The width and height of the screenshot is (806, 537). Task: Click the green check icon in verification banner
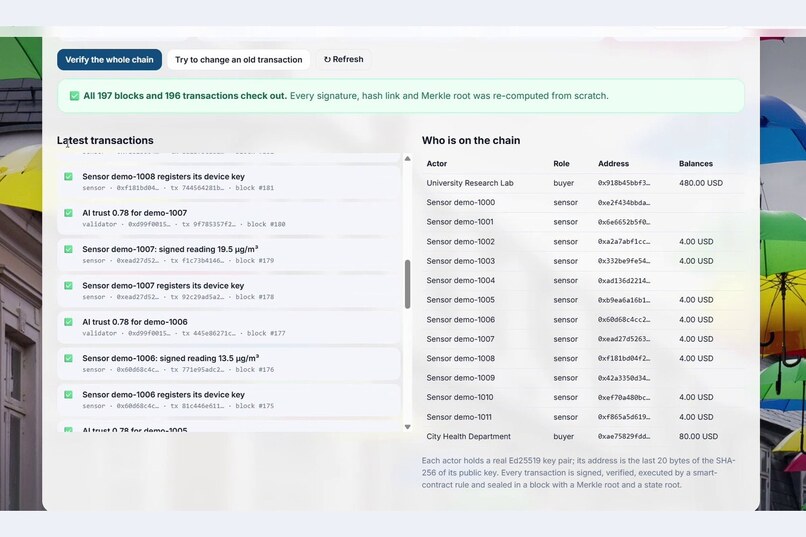tap(75, 96)
